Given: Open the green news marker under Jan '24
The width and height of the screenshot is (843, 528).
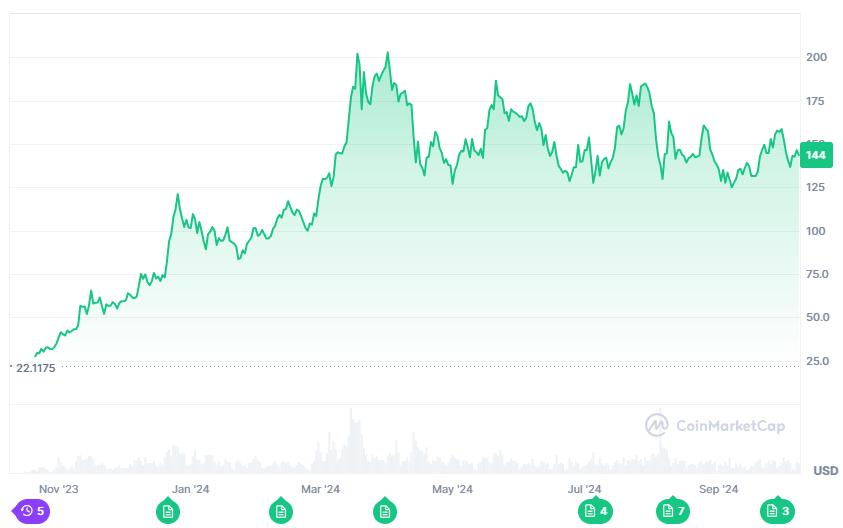Looking at the screenshot, I should tap(168, 511).
